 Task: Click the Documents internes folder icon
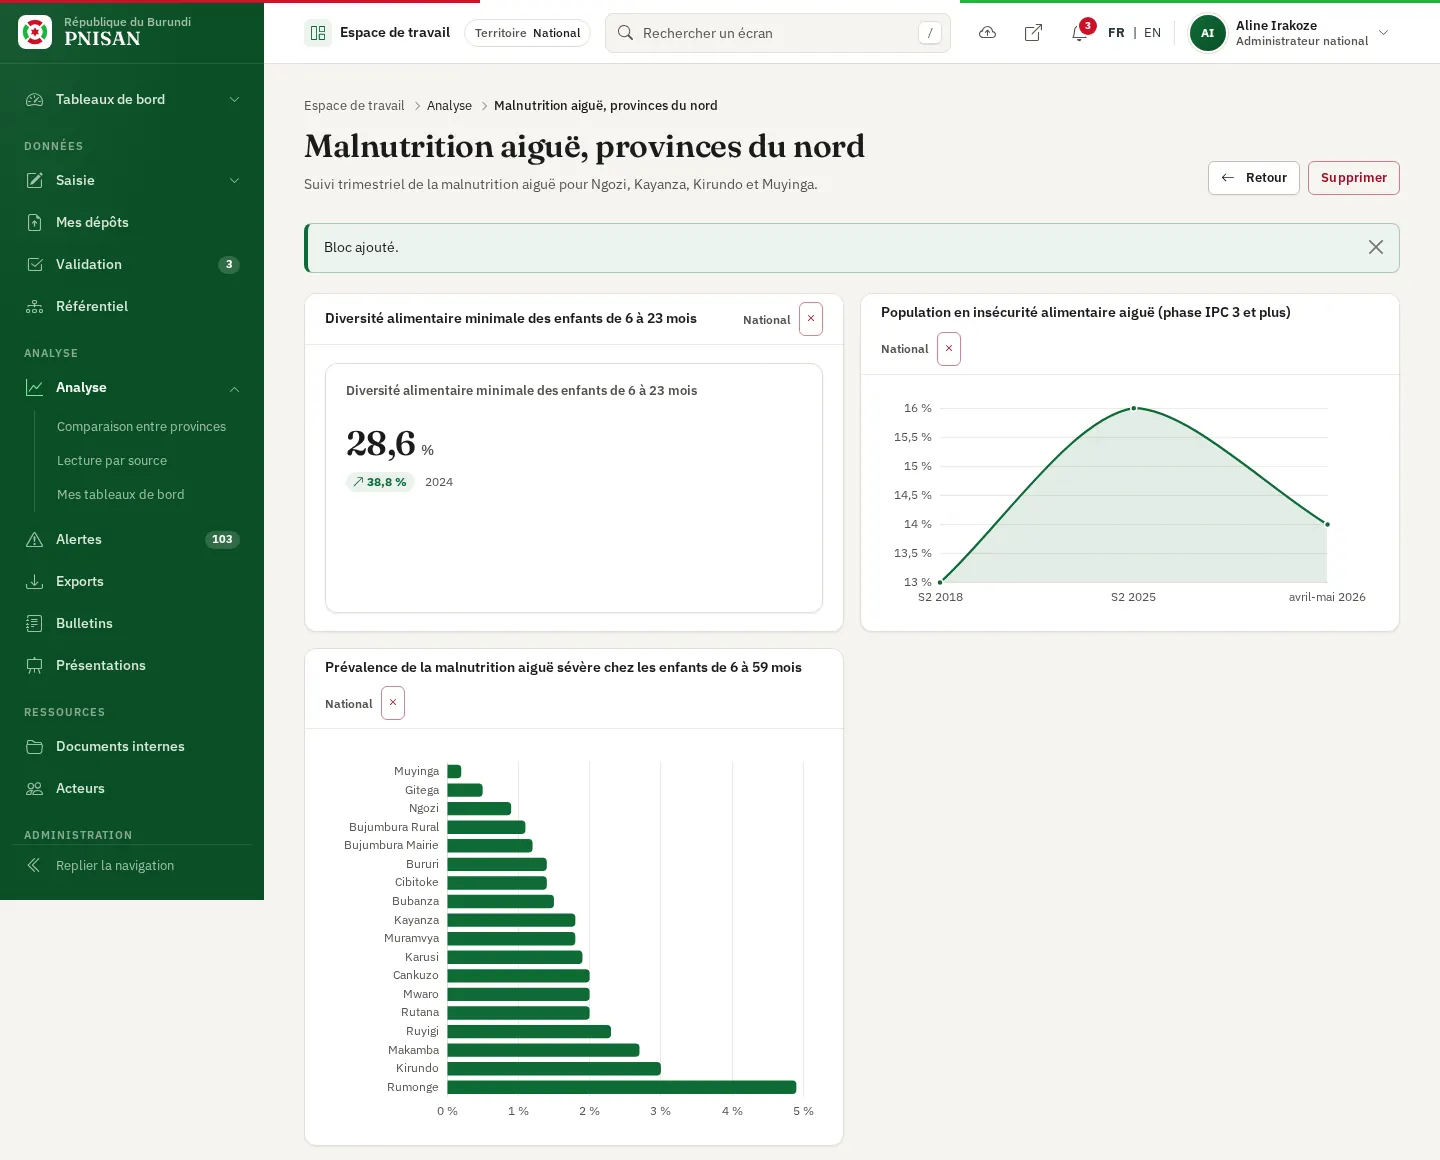(35, 746)
